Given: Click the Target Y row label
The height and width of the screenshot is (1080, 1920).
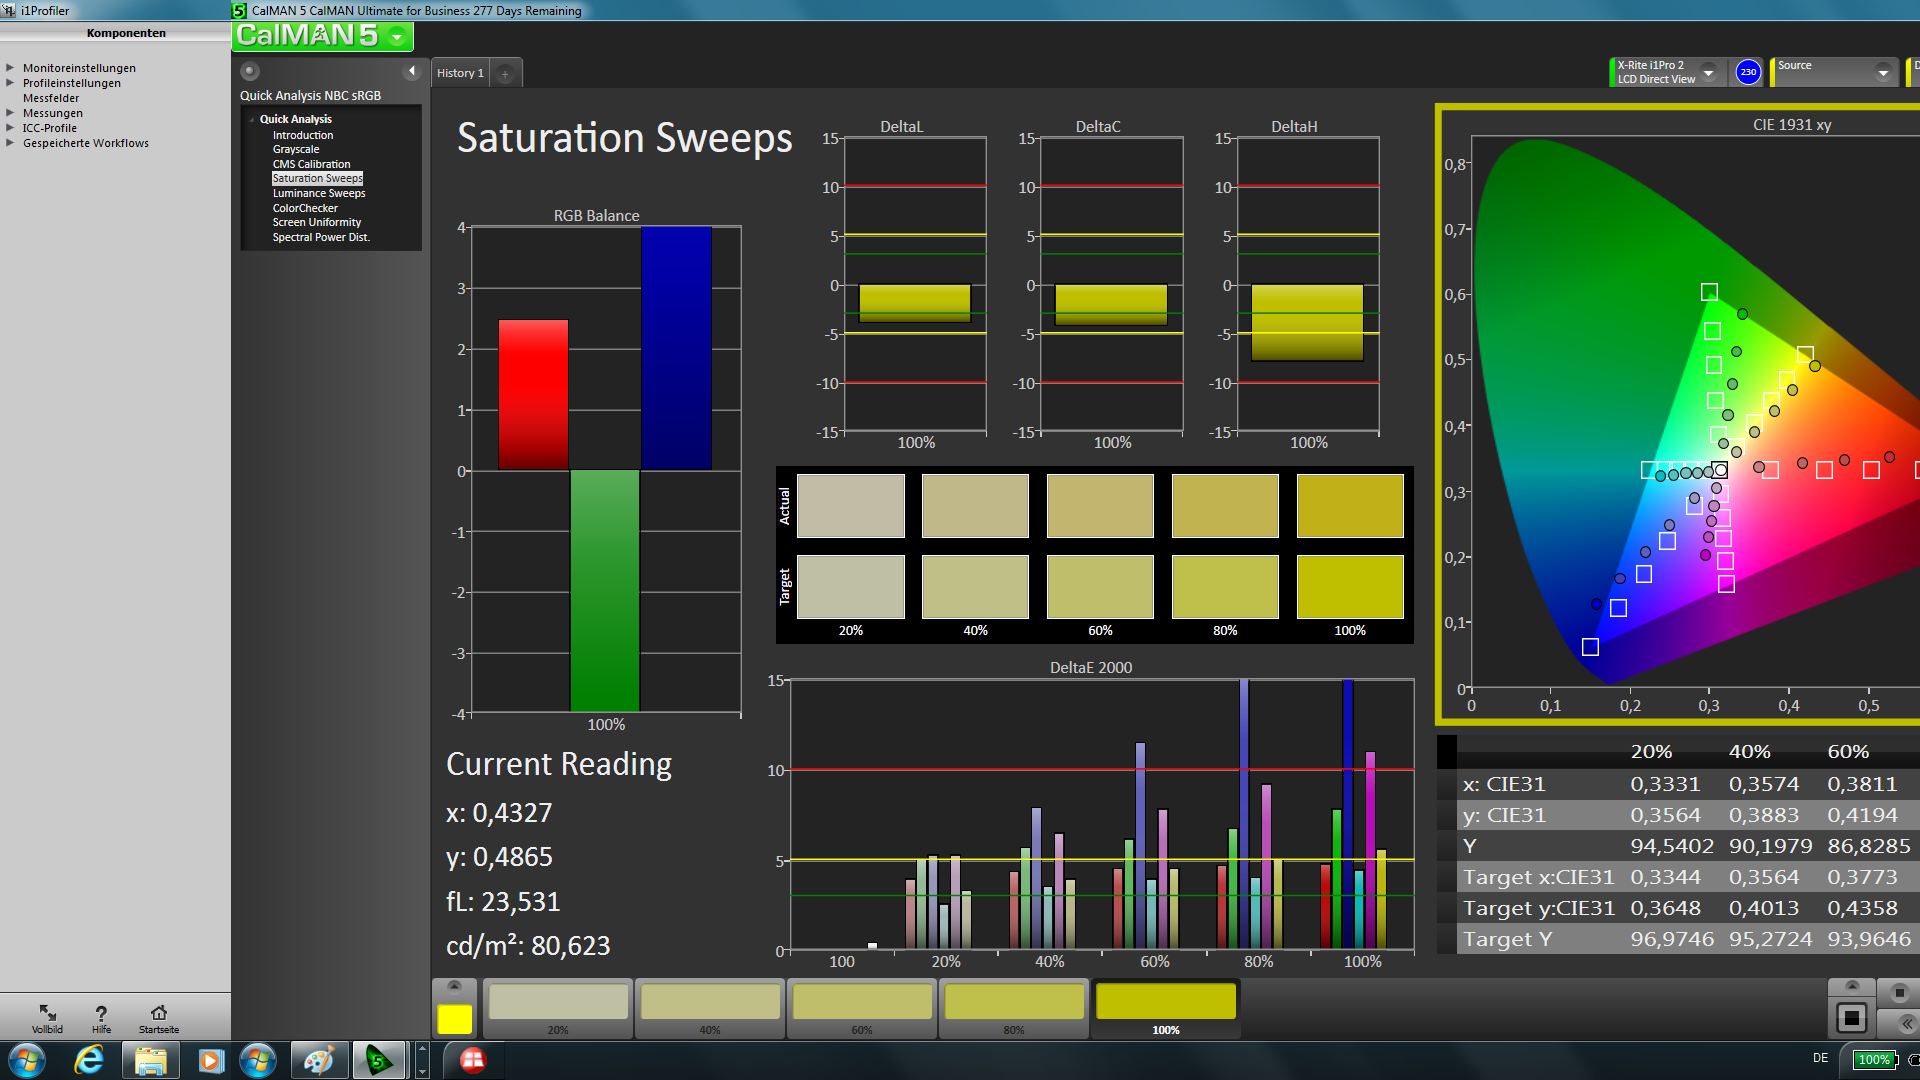Looking at the screenshot, I should click(1507, 940).
